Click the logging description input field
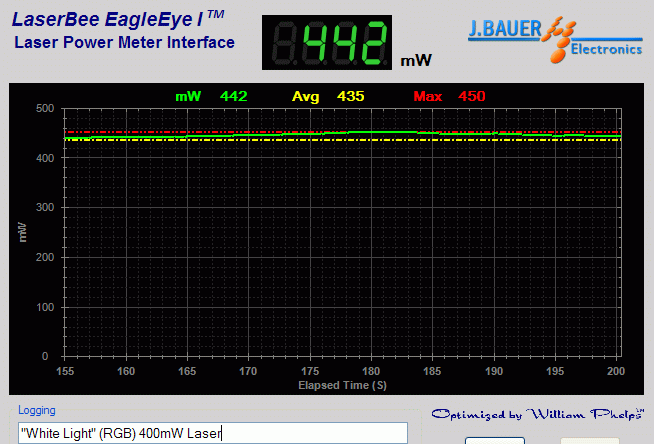This screenshot has width=654, height=444. 213,433
